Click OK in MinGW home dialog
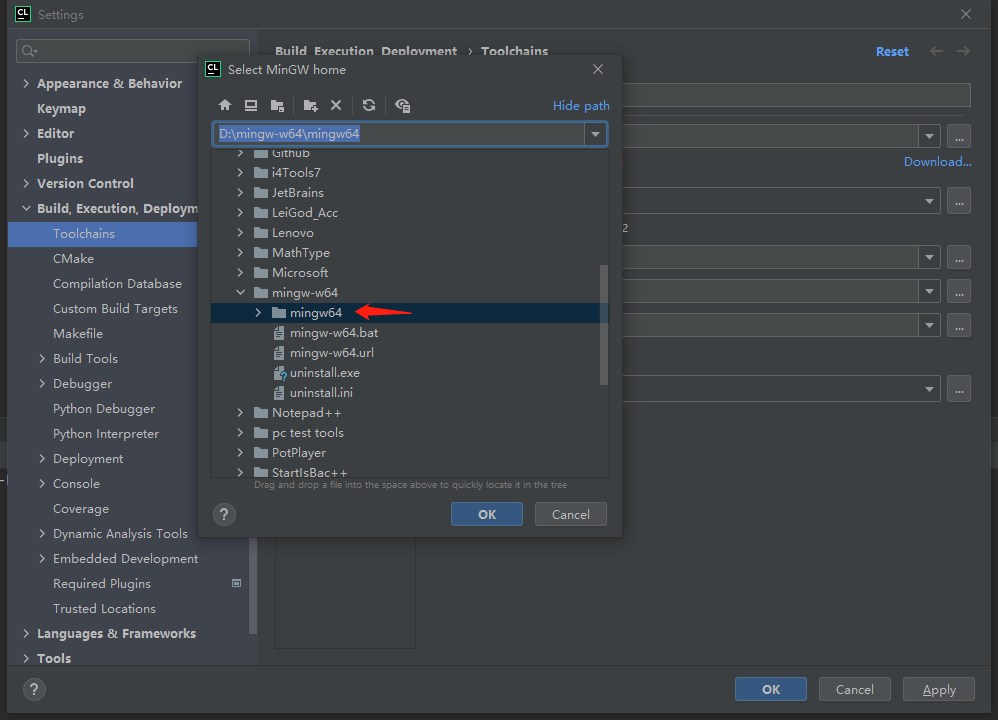 [487, 514]
